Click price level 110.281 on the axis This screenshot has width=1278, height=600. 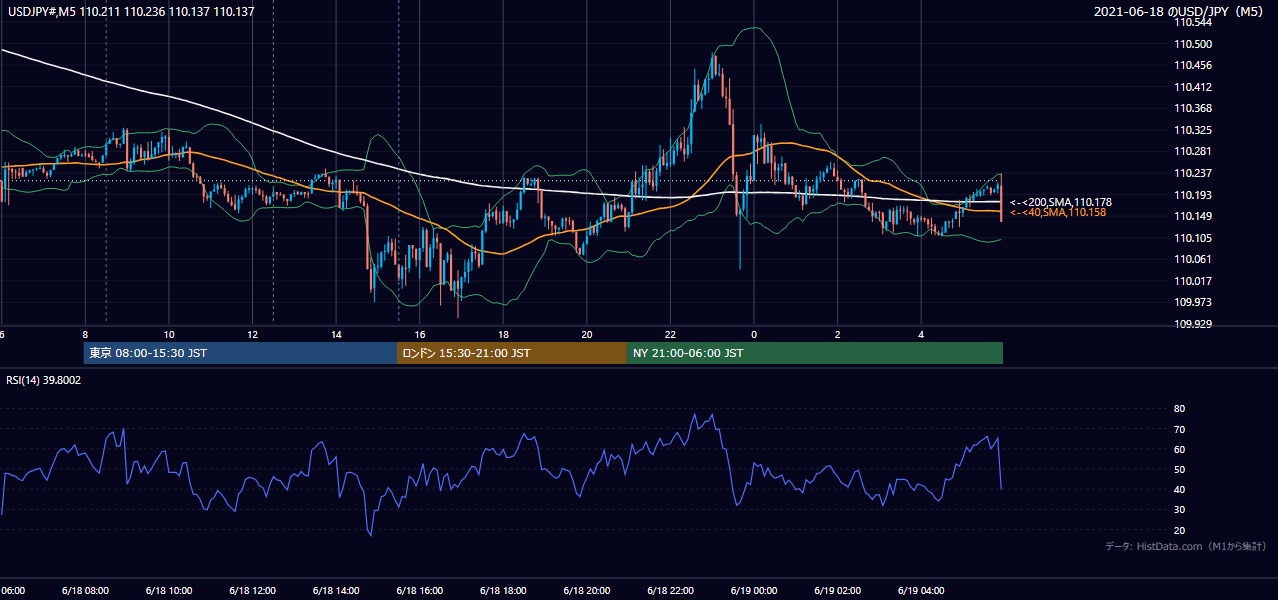(x=1193, y=152)
